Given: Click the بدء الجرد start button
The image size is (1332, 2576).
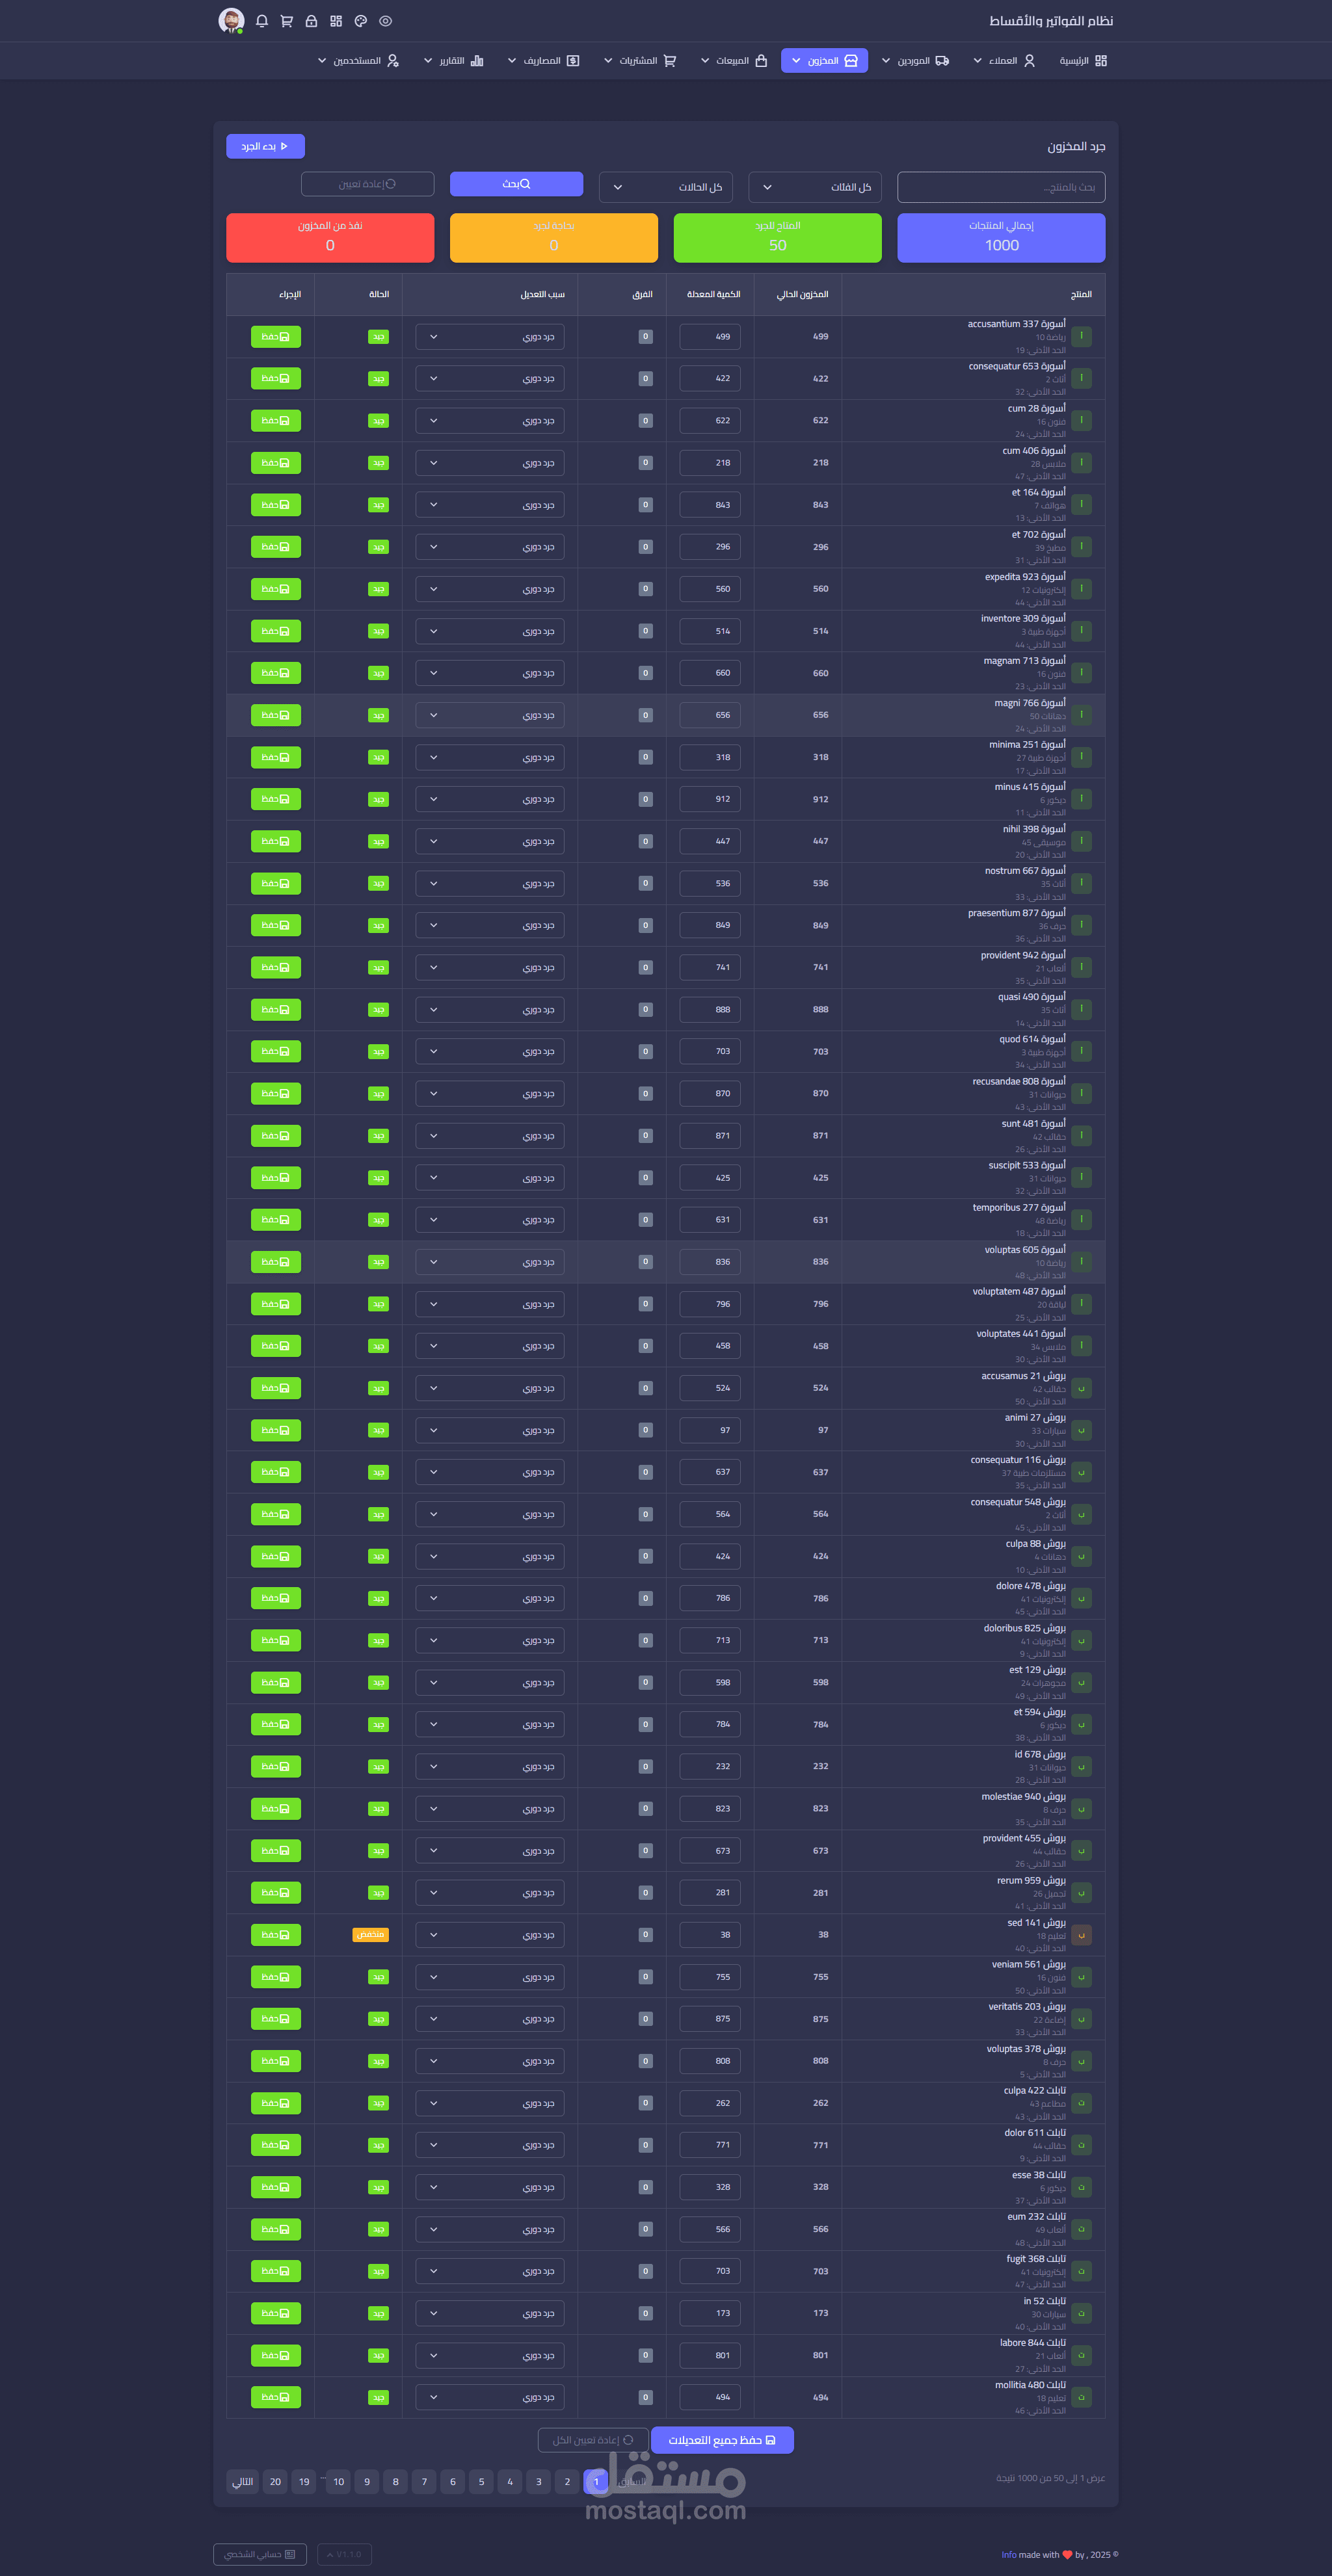Looking at the screenshot, I should click(x=265, y=146).
